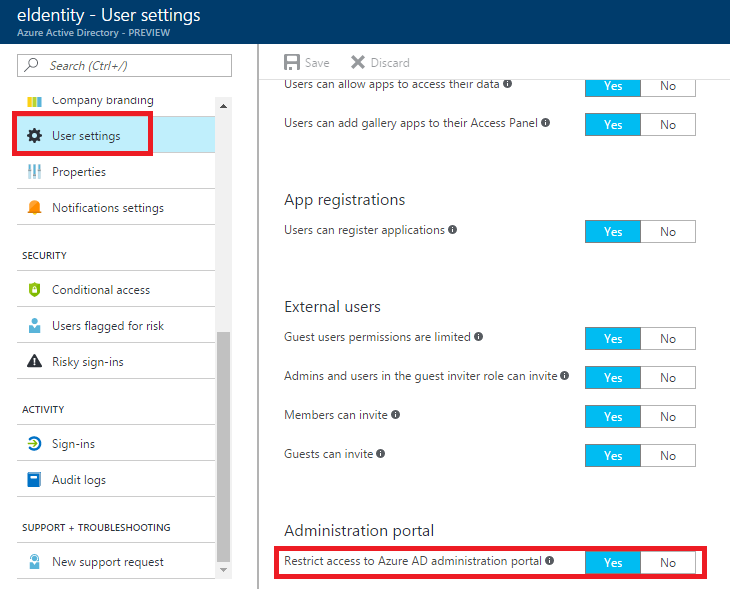730x589 pixels.
Task: Select Yes for 'Restrict access to Azure AD administration portal'
Action: coord(613,562)
